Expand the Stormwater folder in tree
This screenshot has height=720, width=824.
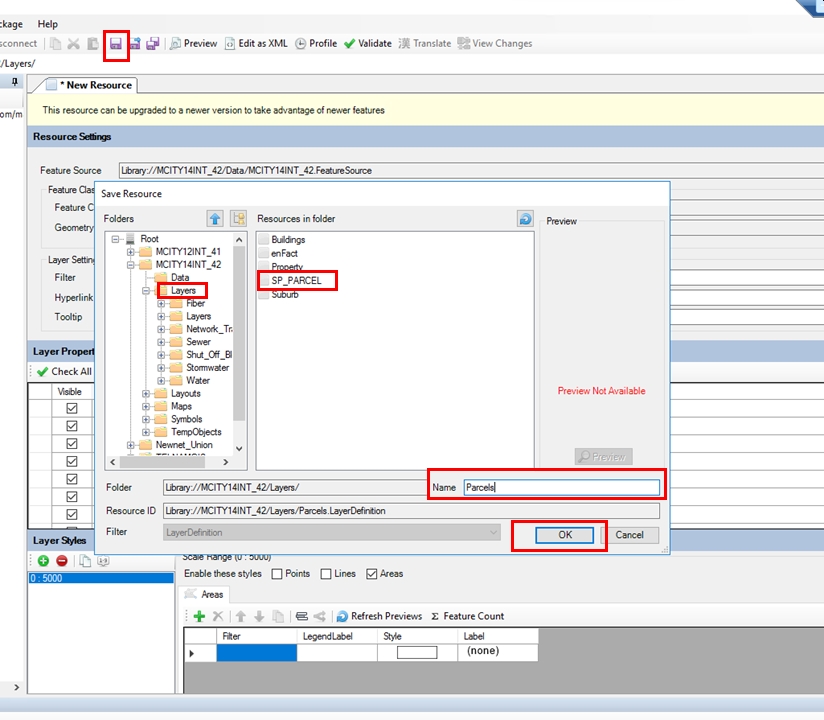click(x=162, y=368)
